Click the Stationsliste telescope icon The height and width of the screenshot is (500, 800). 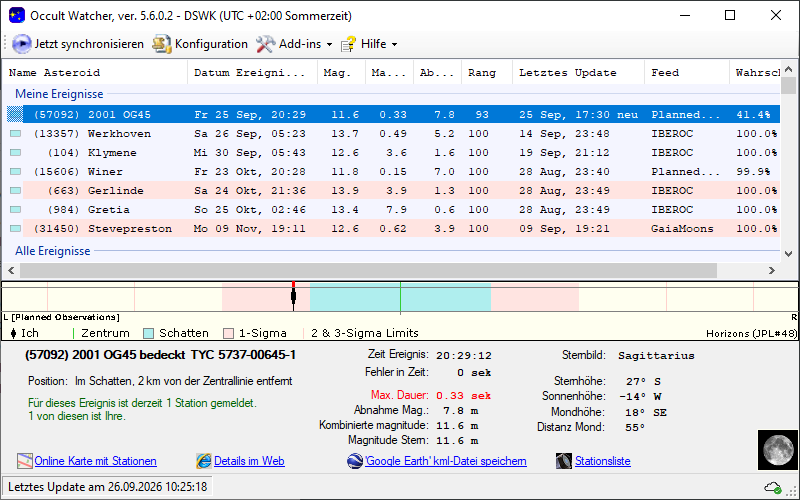(x=564, y=461)
